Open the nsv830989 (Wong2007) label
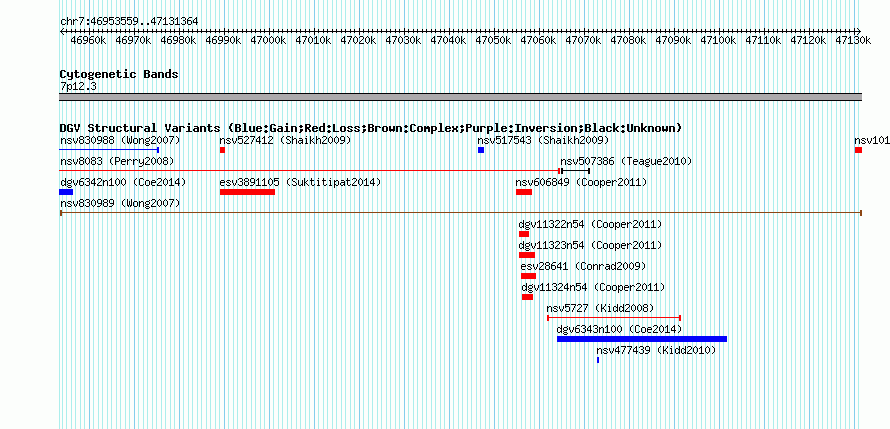The height and width of the screenshot is (429, 890). point(120,203)
